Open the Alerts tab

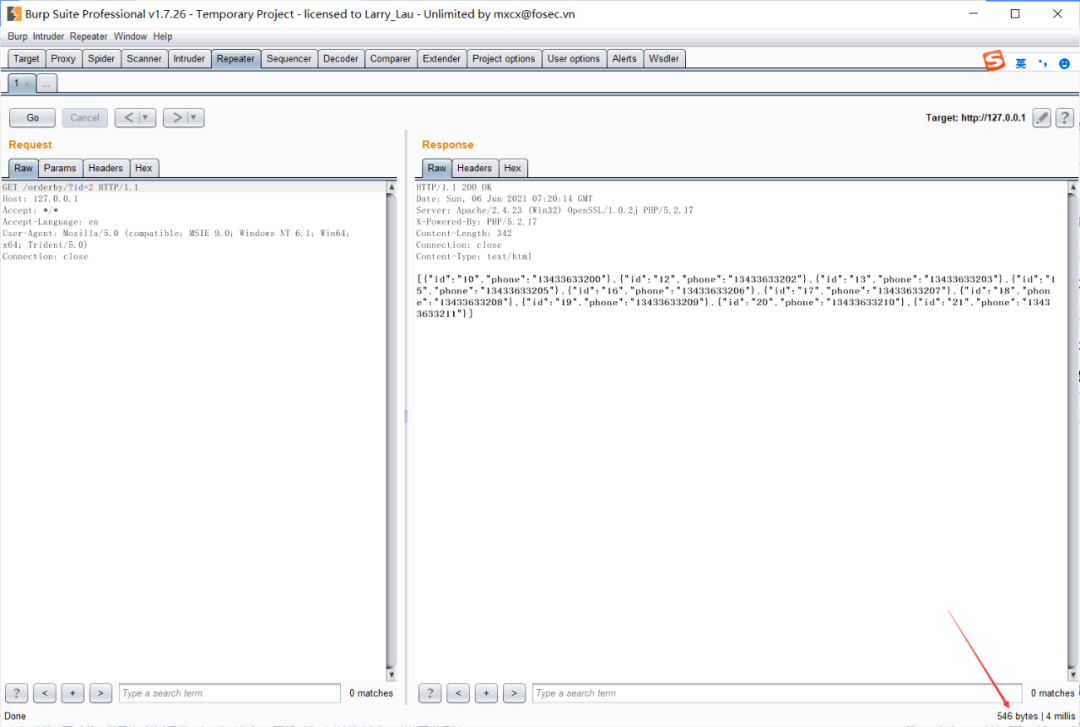tap(624, 59)
